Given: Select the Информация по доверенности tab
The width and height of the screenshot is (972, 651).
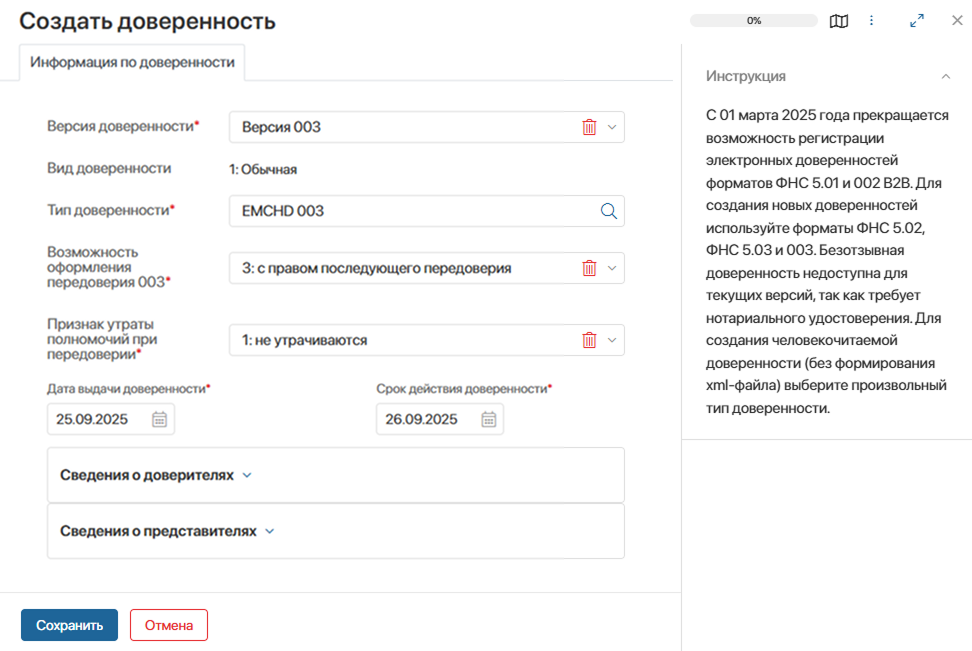Looking at the screenshot, I should pos(132,62).
